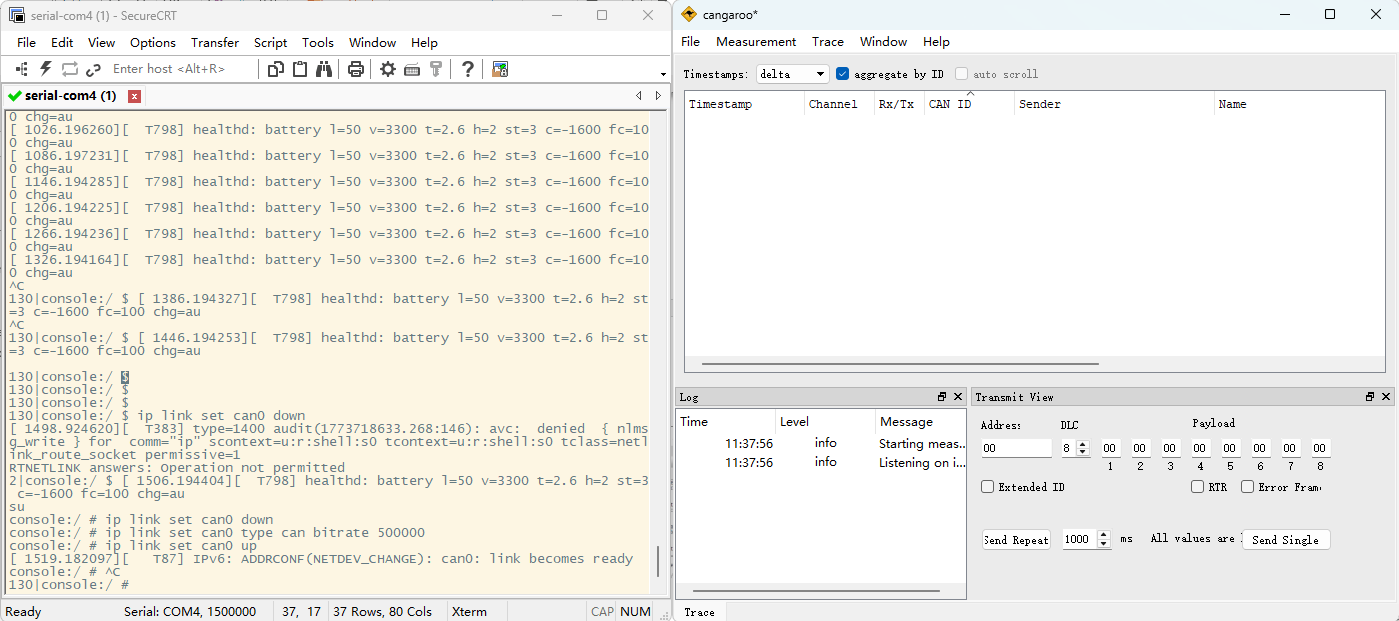The height and width of the screenshot is (621, 1399).
Task: Click the Log Message column header
Action: (x=920, y=422)
